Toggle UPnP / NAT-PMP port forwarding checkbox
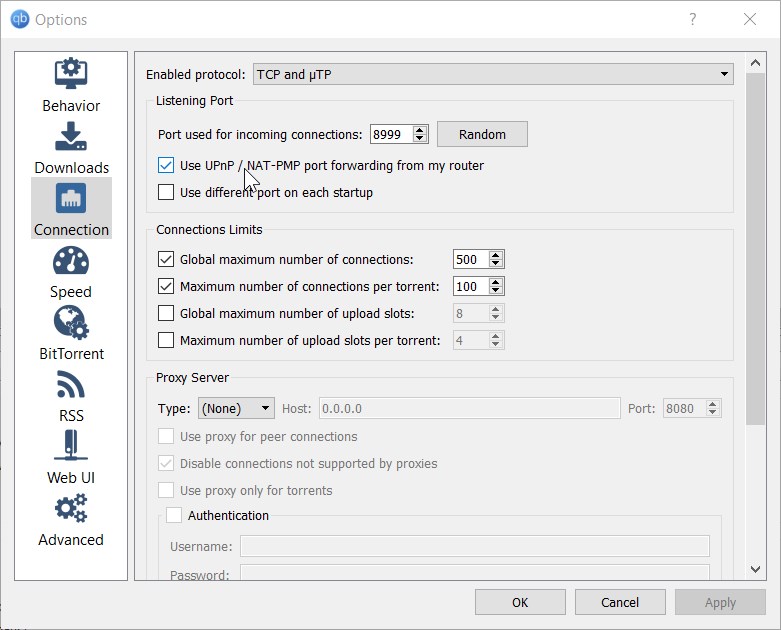This screenshot has width=781, height=630. (x=166, y=165)
